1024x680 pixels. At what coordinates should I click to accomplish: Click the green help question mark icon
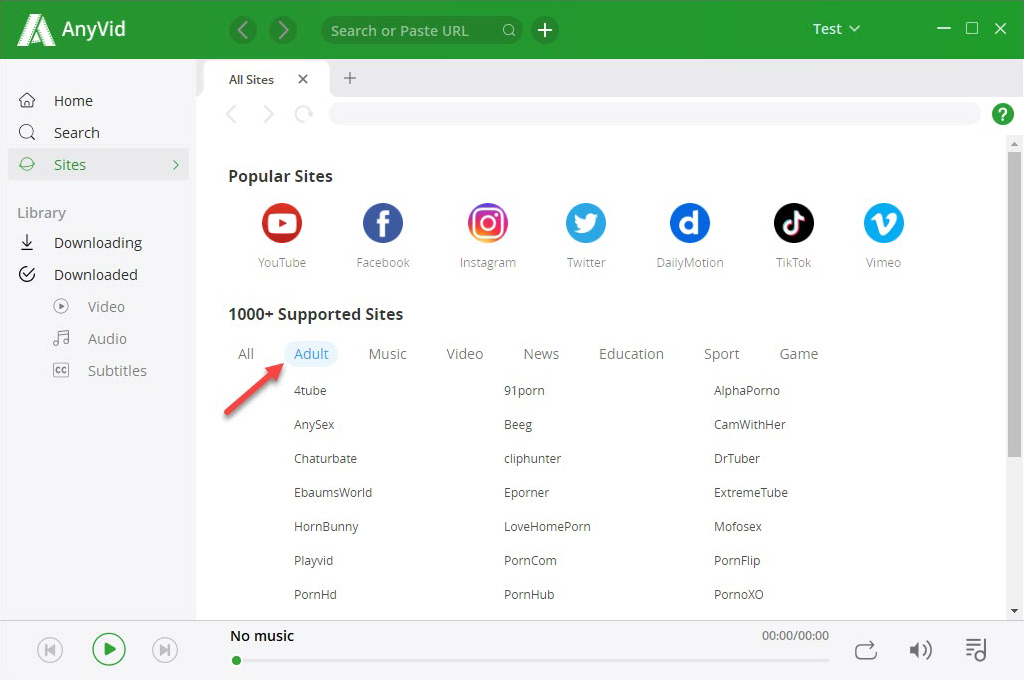coord(1002,114)
